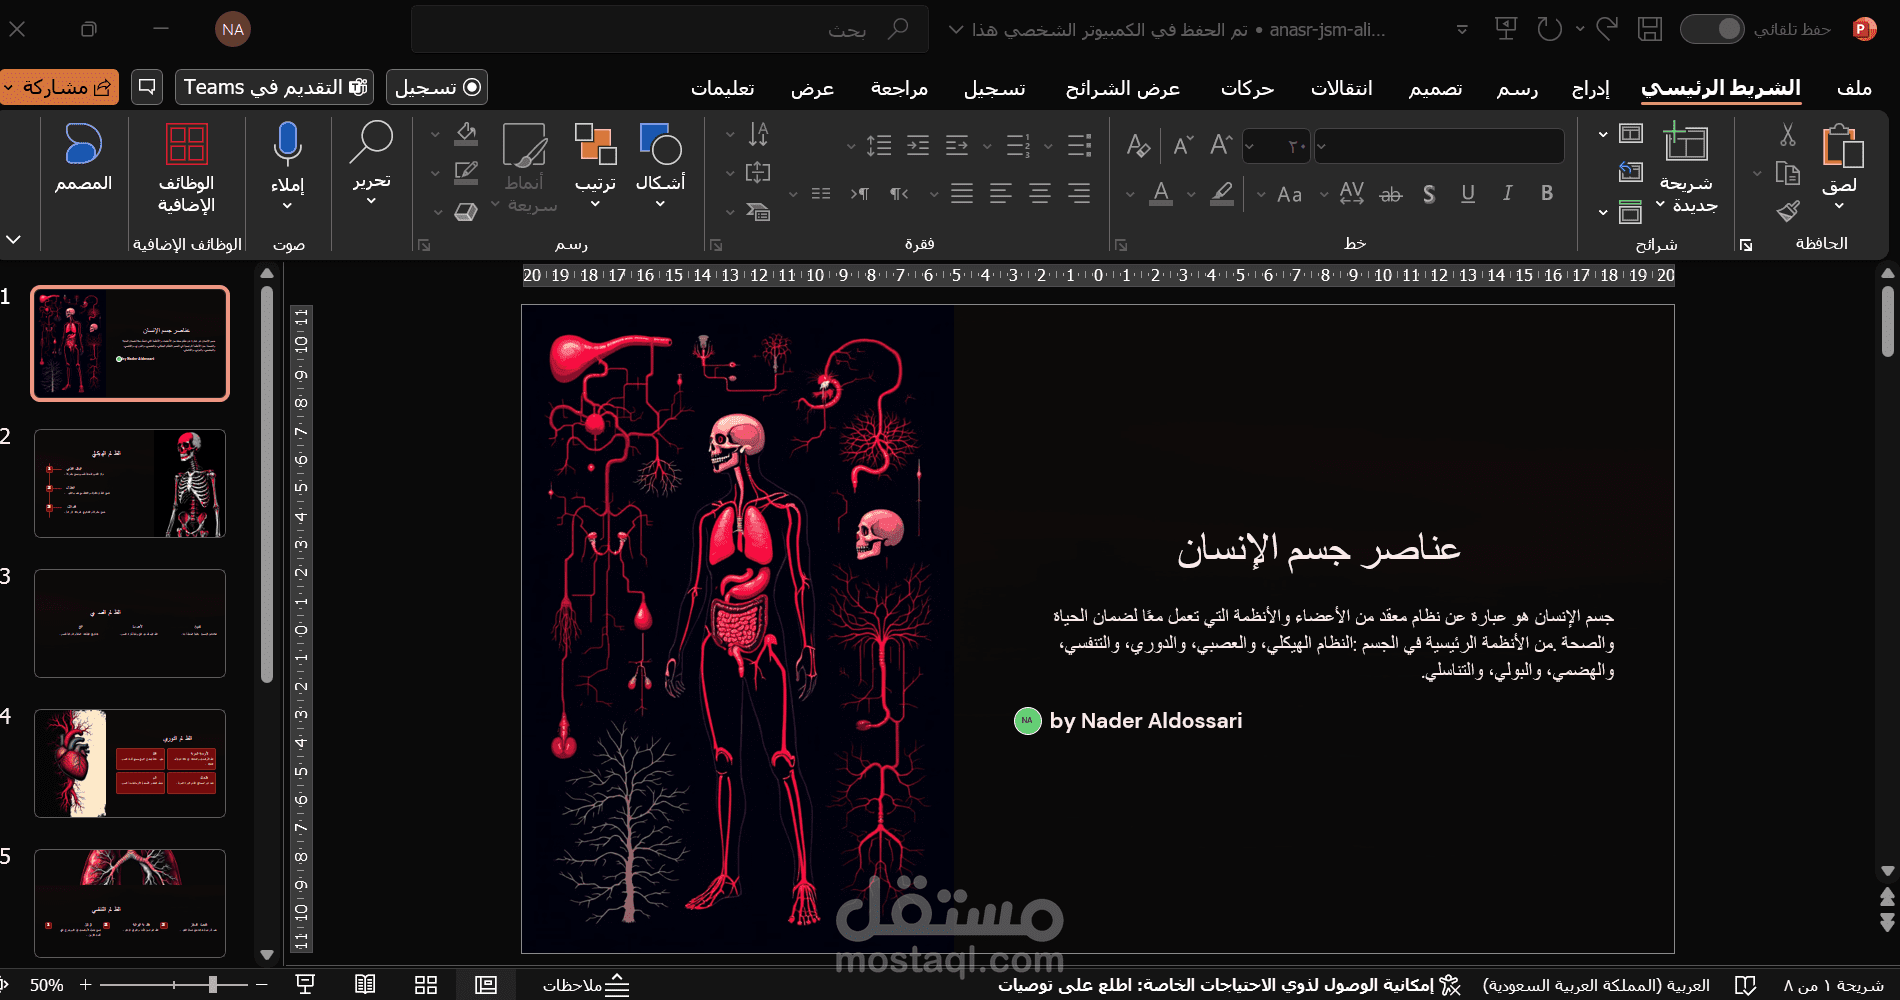Viewport: 1900px width, 1000px height.
Task: Click the التقديم في Teams button
Action: (272, 87)
